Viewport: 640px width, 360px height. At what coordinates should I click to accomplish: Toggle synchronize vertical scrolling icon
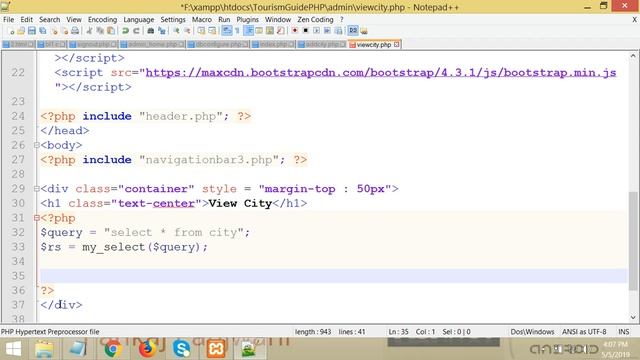[x=201, y=31]
